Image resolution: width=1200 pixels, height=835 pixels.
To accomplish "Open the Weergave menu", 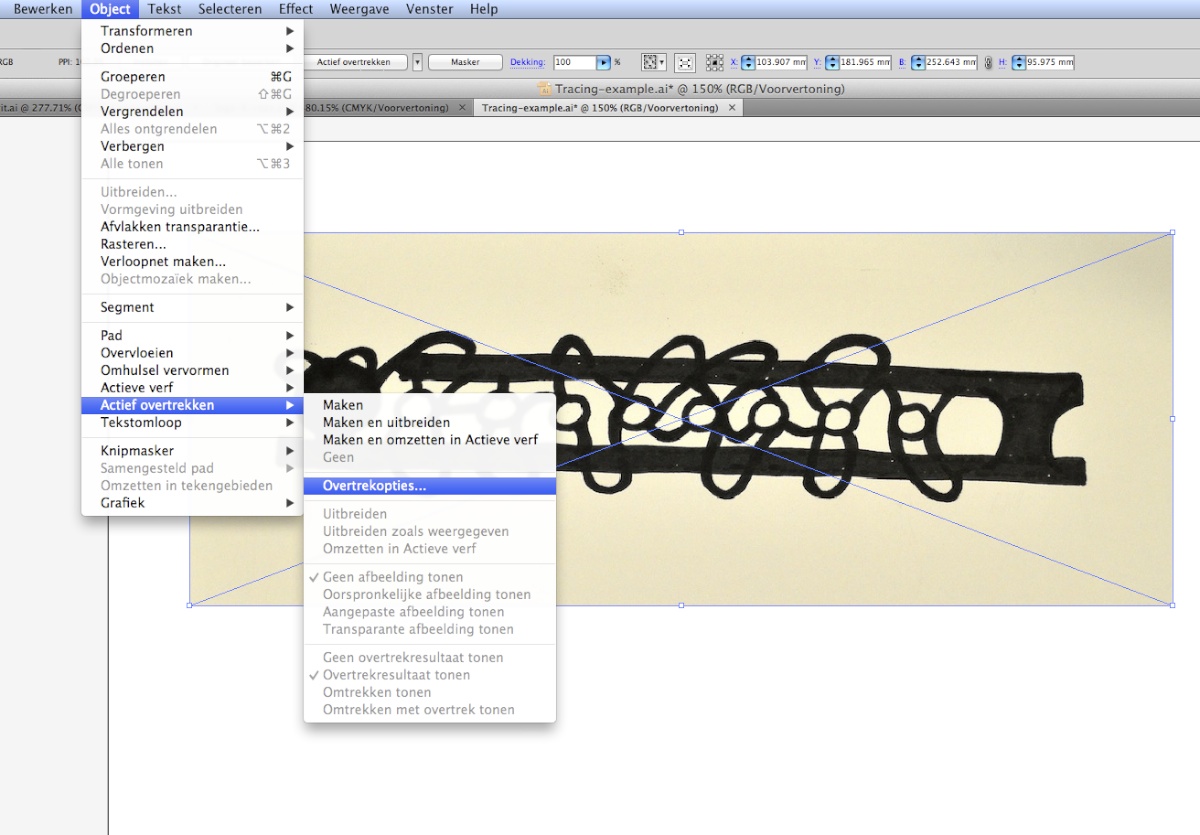I will [x=359, y=9].
